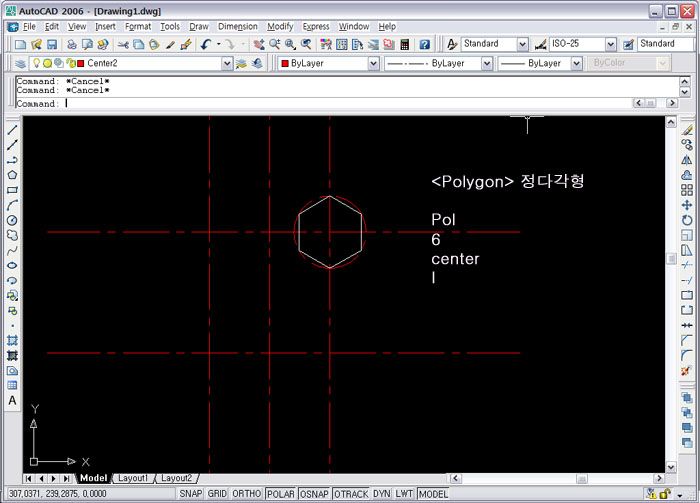Click the Help question mark icon

pos(425,44)
